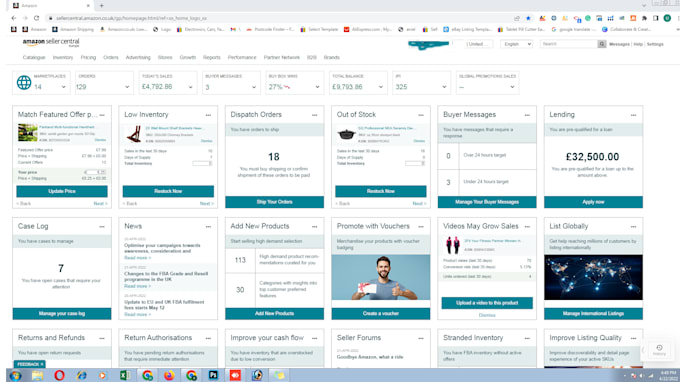Click the List Globally world map image
This screenshot has height=382, width=680.
[x=593, y=277]
